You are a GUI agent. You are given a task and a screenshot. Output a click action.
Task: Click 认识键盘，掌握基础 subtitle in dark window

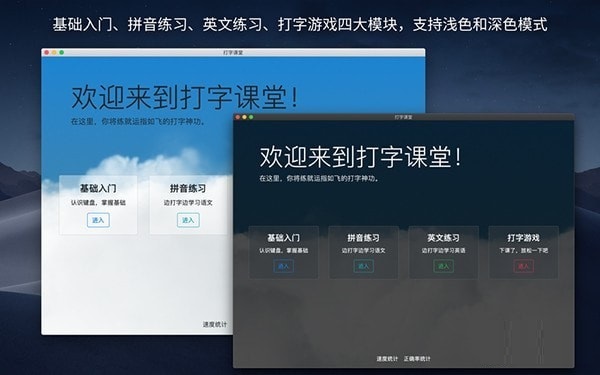coord(284,251)
